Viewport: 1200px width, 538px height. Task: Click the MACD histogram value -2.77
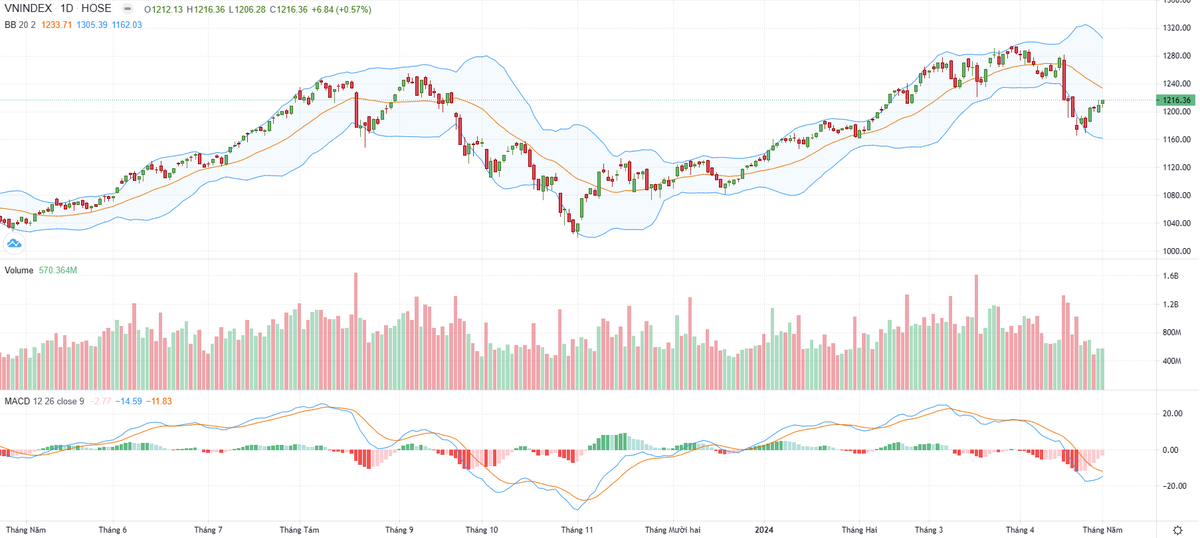(x=100, y=401)
